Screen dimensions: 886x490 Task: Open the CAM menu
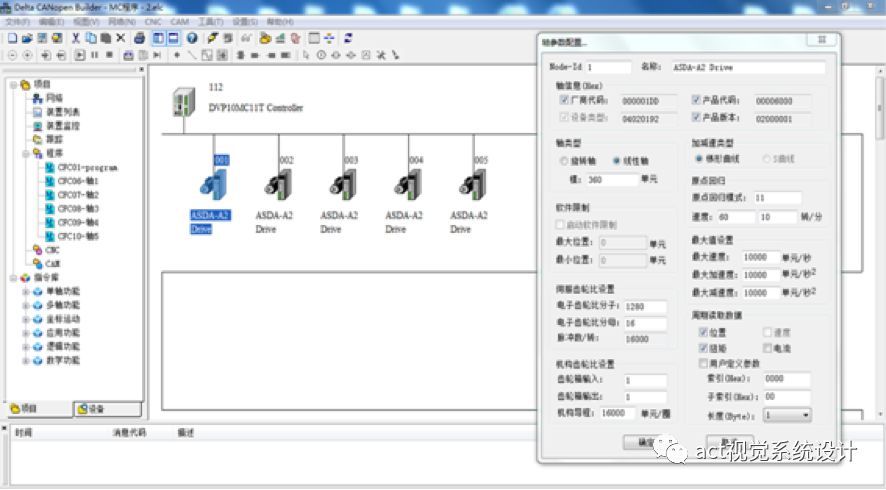(180, 22)
